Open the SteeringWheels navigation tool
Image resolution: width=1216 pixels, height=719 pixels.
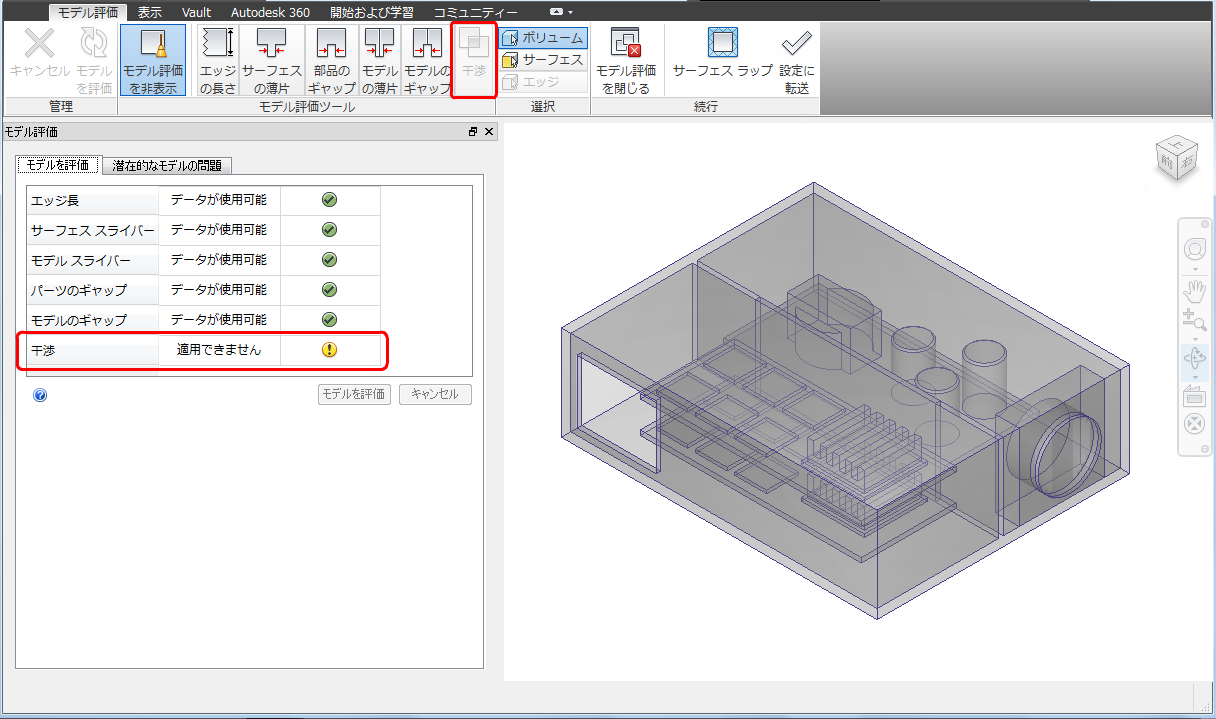pos(1195,249)
